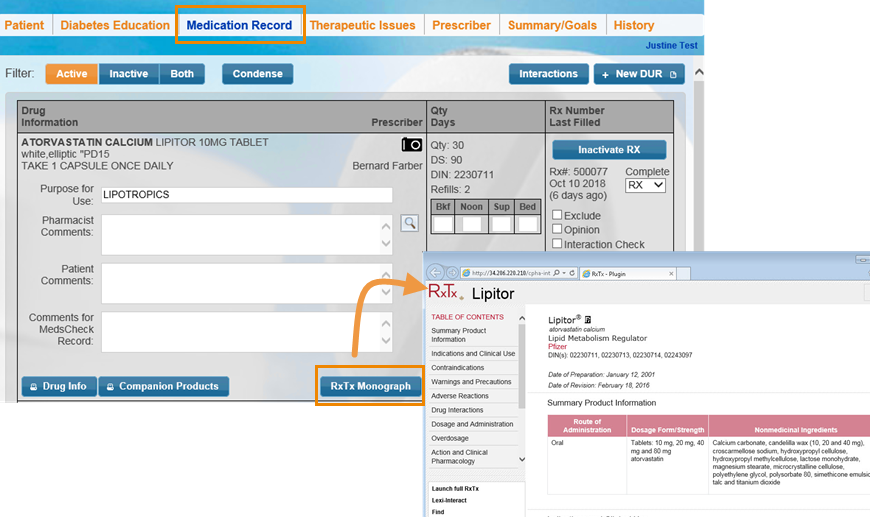Open the Drug Info button
The width and height of the screenshot is (870, 517).
(59, 386)
